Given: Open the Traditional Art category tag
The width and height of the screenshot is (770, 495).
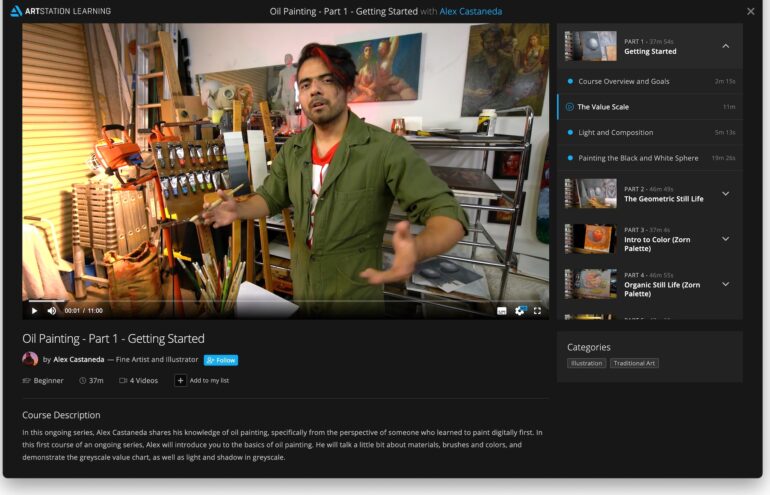Looking at the screenshot, I should coord(634,363).
